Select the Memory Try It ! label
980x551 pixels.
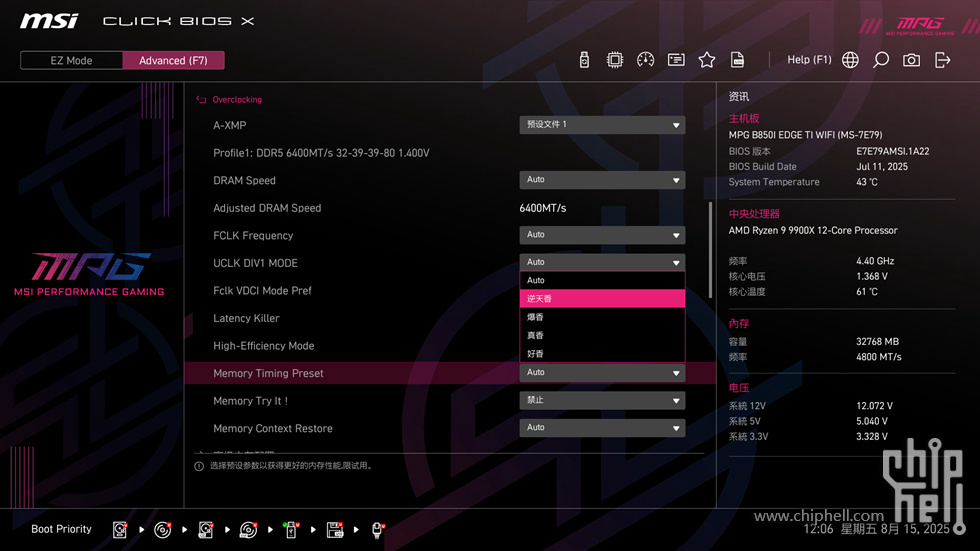point(250,401)
